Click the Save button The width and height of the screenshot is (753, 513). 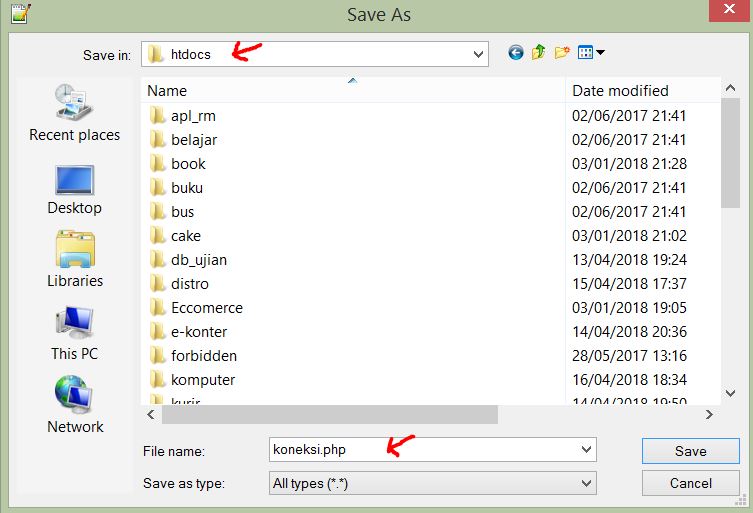pyautogui.click(x=691, y=451)
